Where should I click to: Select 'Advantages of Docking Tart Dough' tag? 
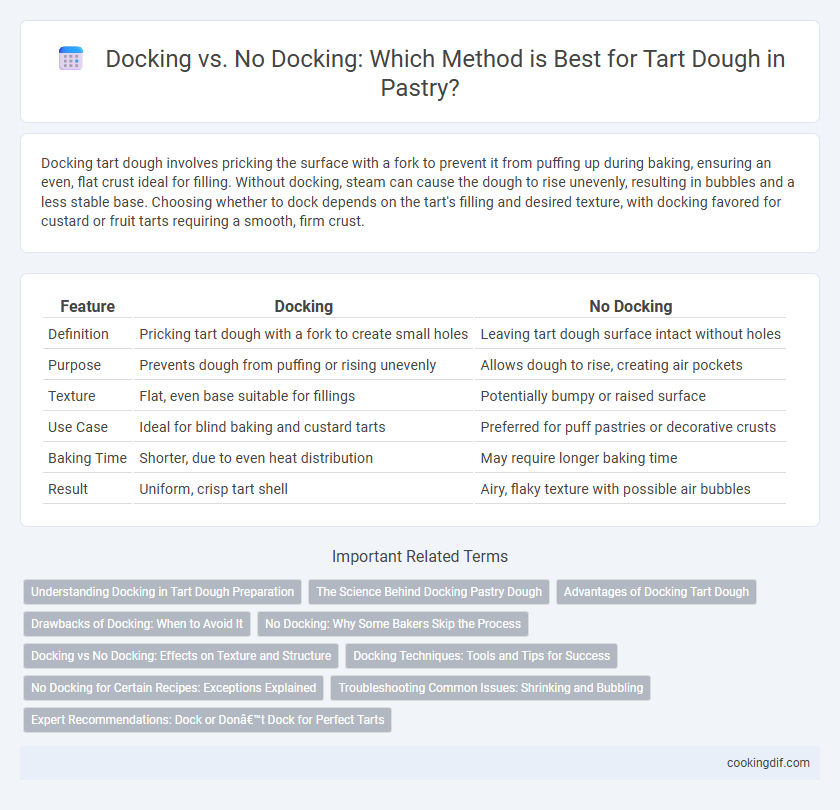(x=656, y=592)
